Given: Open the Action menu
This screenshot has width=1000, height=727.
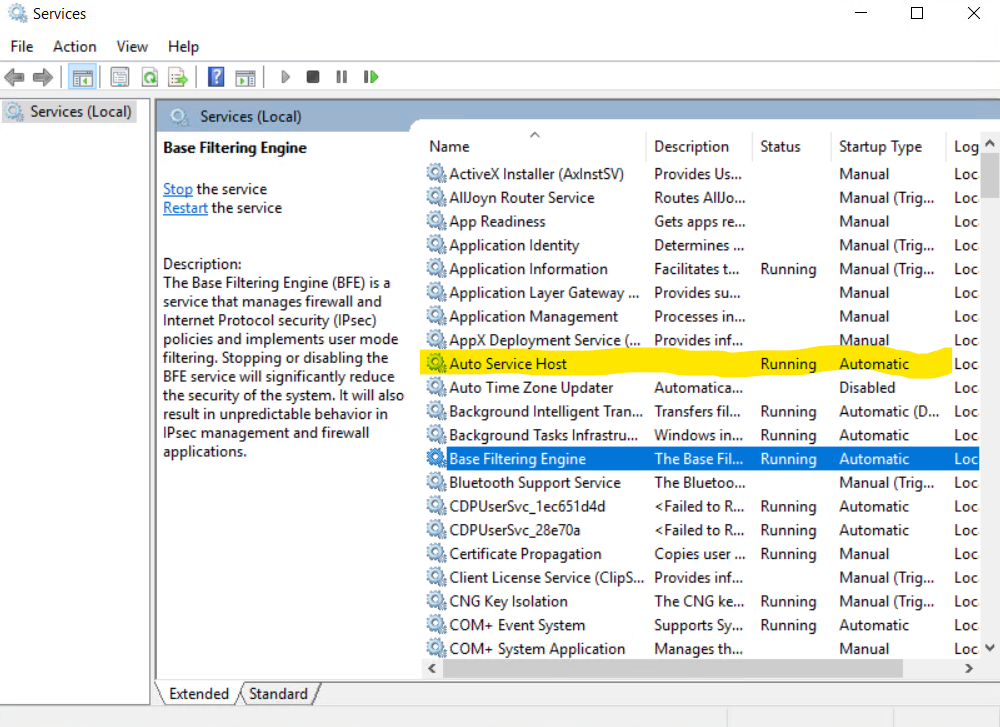Looking at the screenshot, I should click(75, 46).
